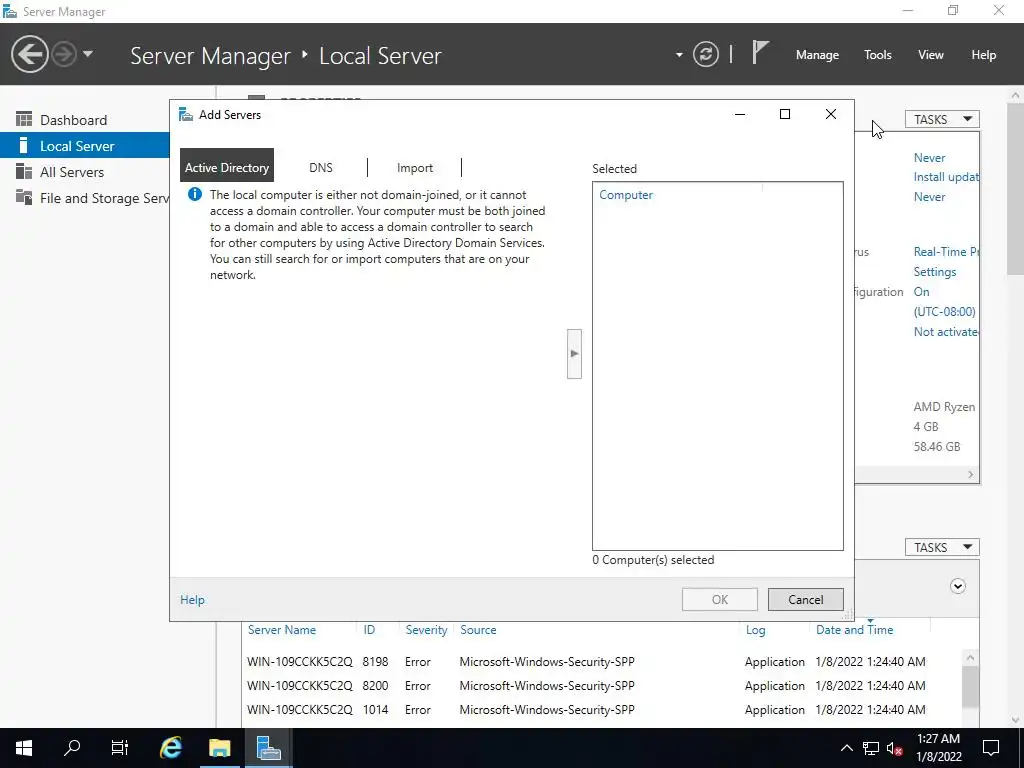Open the Windows Start menu

[x=24, y=748]
